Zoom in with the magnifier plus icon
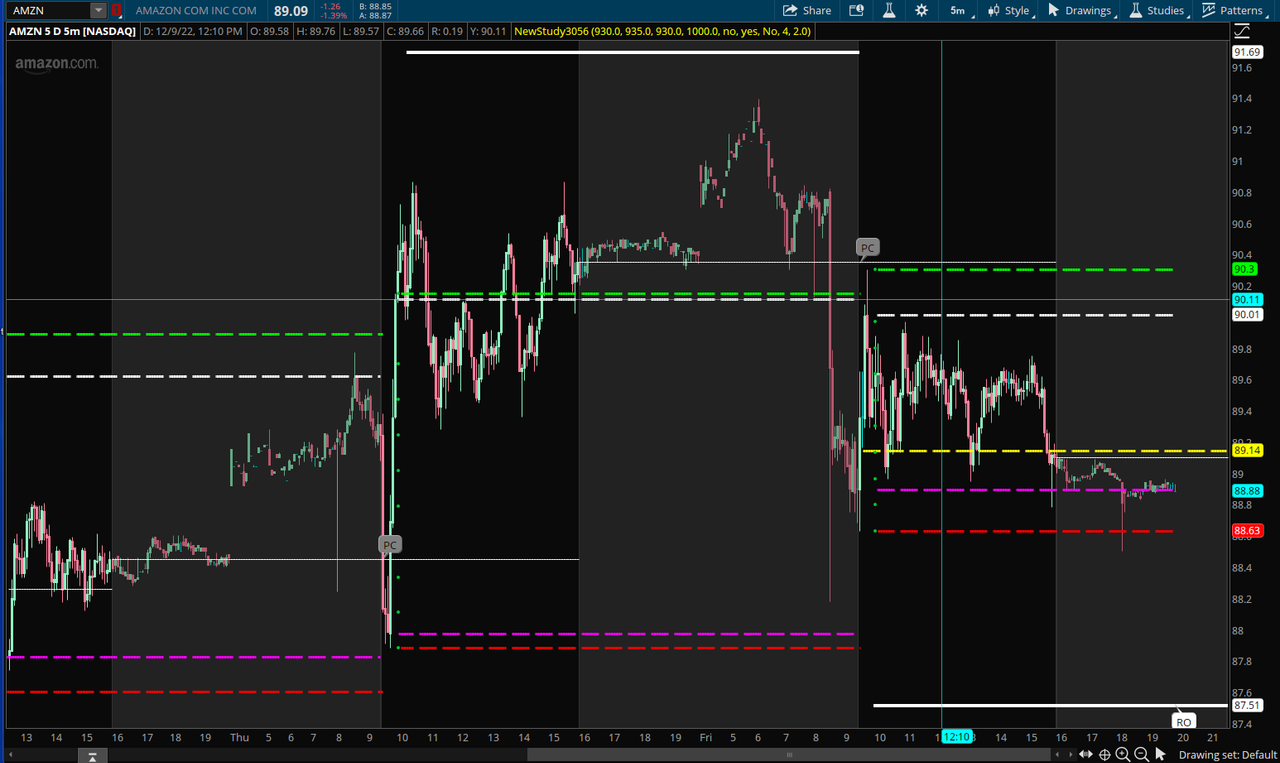The width and height of the screenshot is (1280, 763). click(x=1122, y=753)
